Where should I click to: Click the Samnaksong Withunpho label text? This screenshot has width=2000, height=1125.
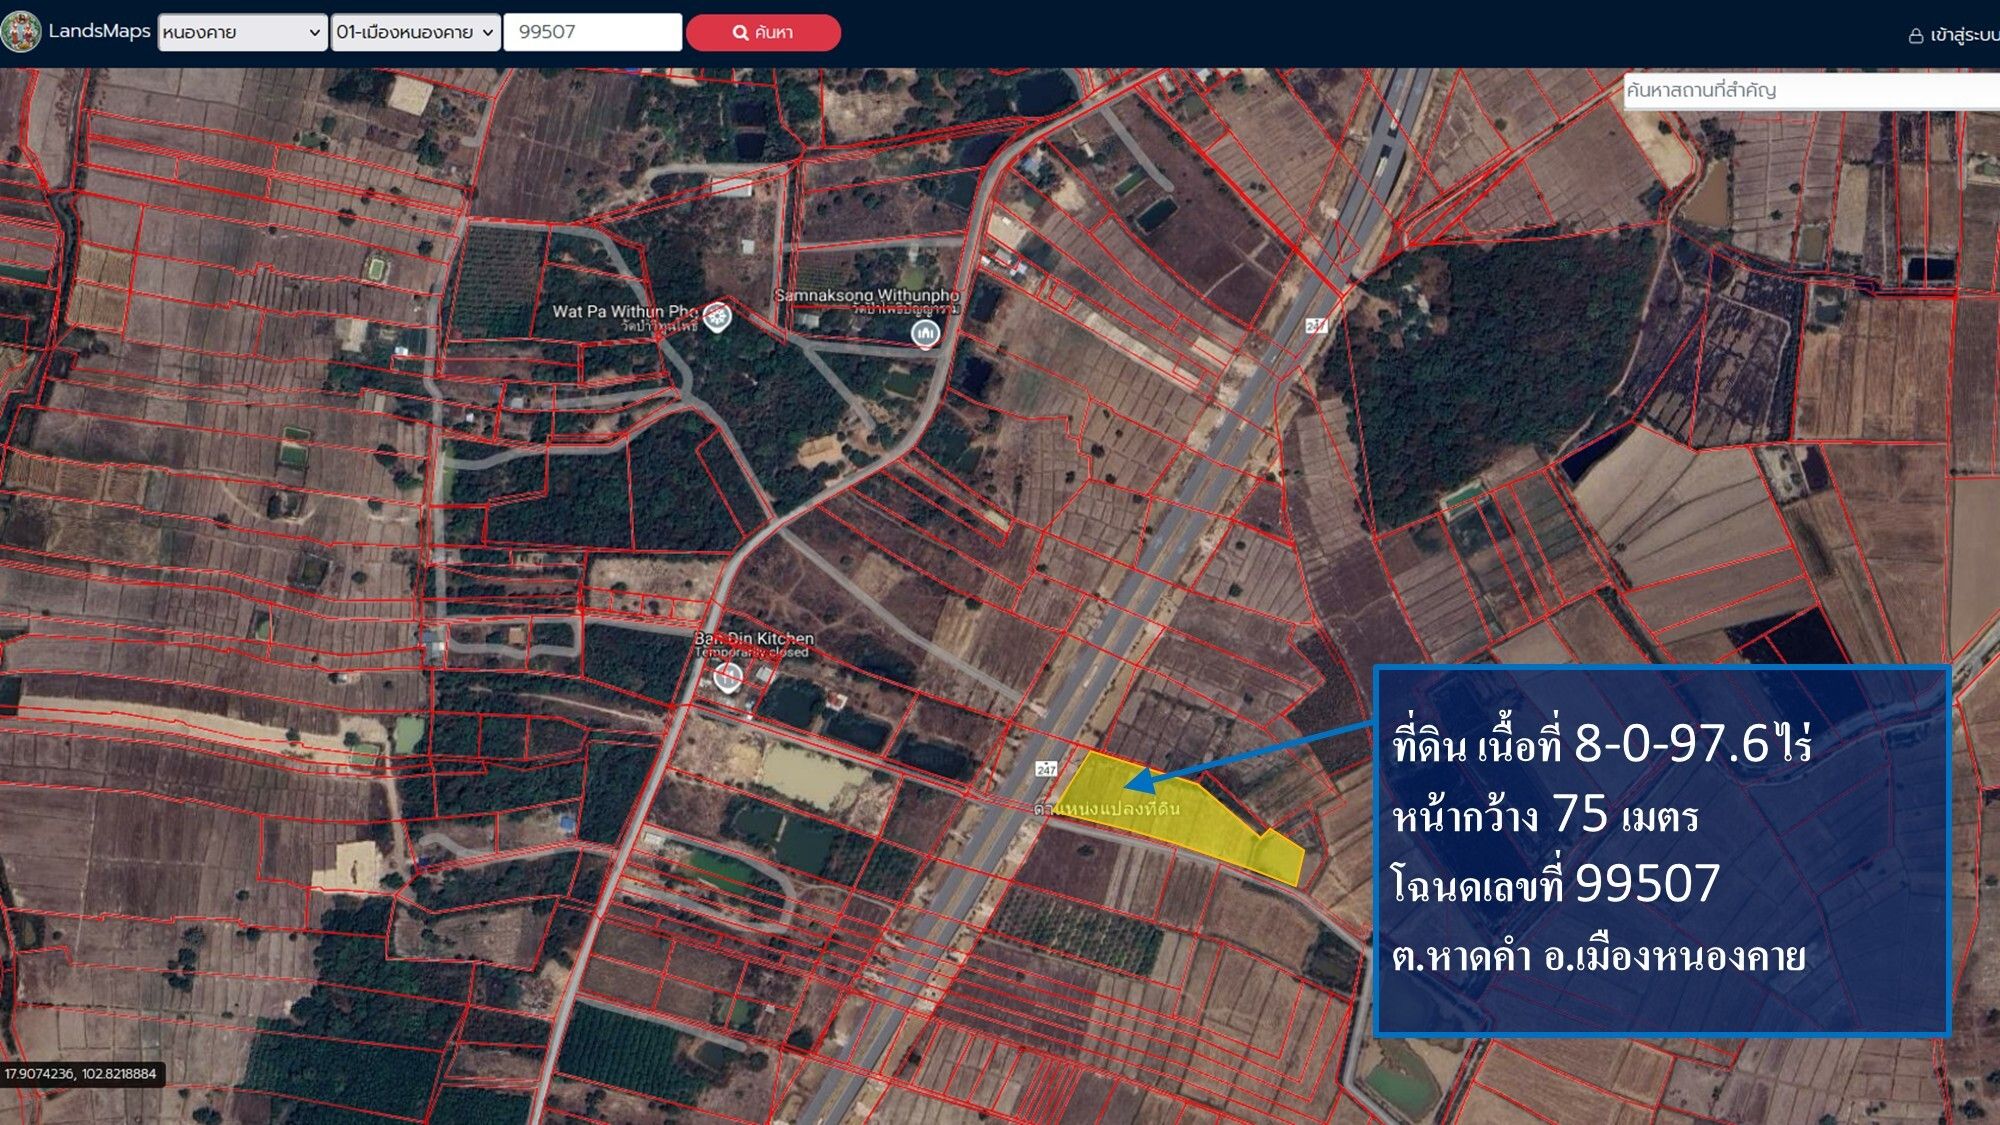pyautogui.click(x=866, y=295)
